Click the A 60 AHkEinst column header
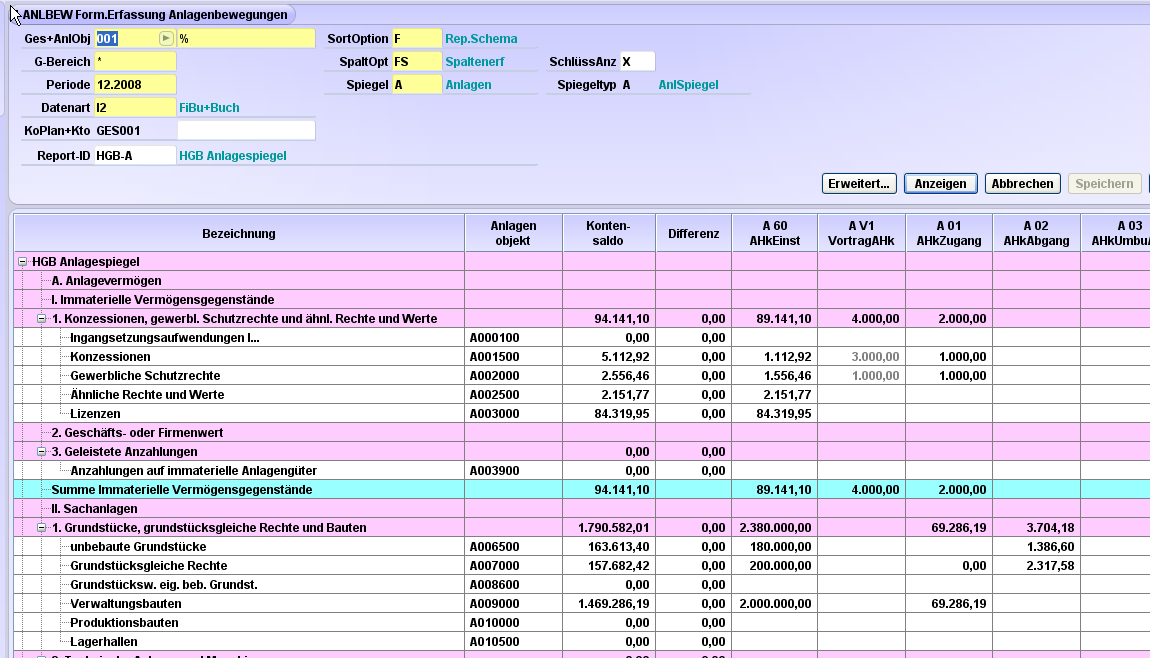The width and height of the screenshot is (1150, 658). 774,233
